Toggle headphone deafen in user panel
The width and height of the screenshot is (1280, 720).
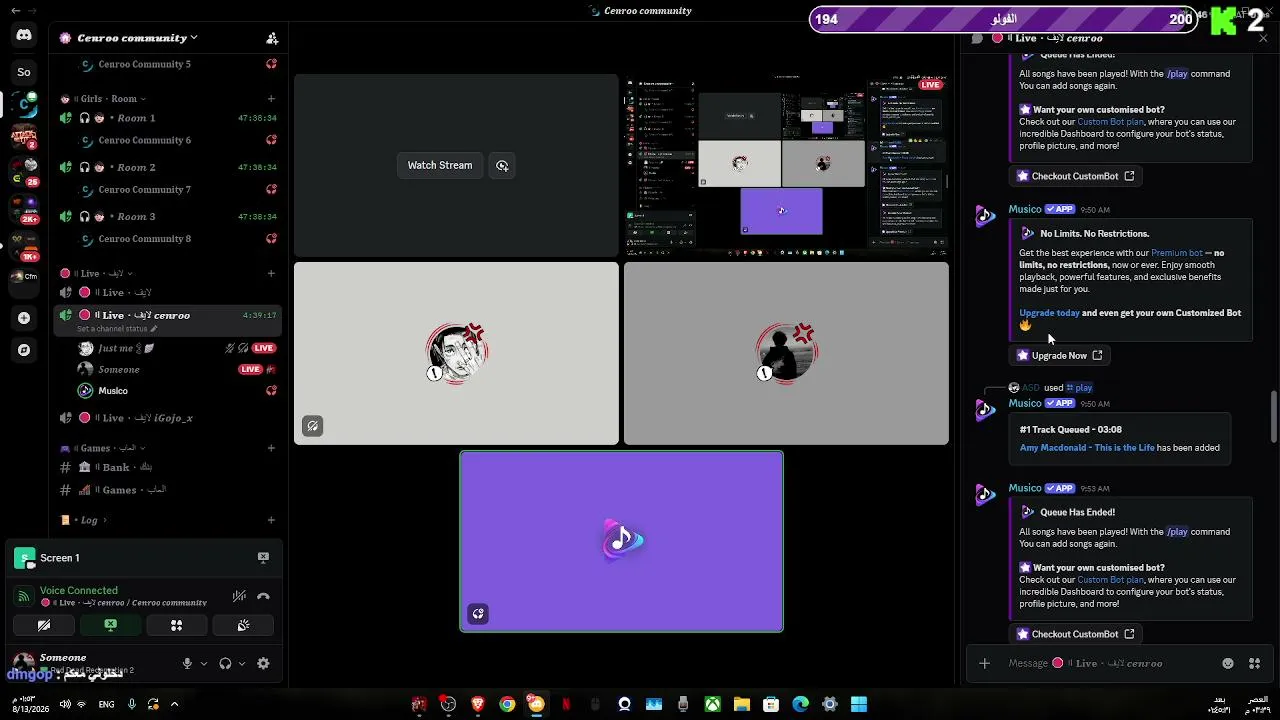click(x=225, y=663)
